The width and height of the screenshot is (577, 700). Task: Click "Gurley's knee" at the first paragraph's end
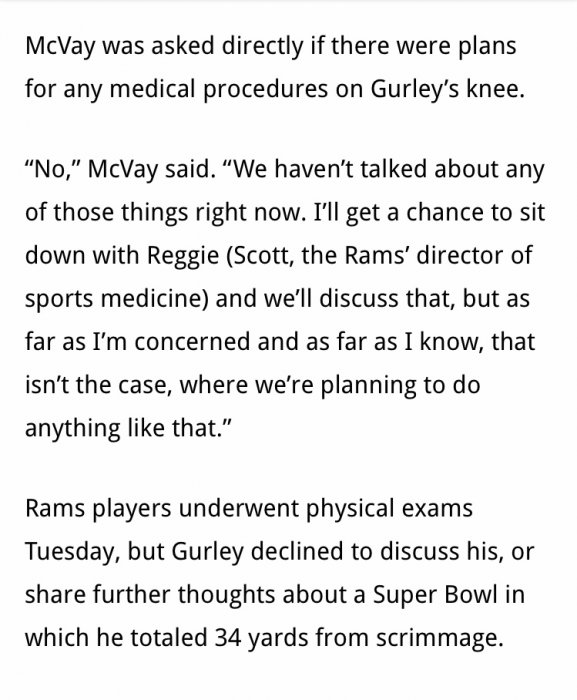447,89
